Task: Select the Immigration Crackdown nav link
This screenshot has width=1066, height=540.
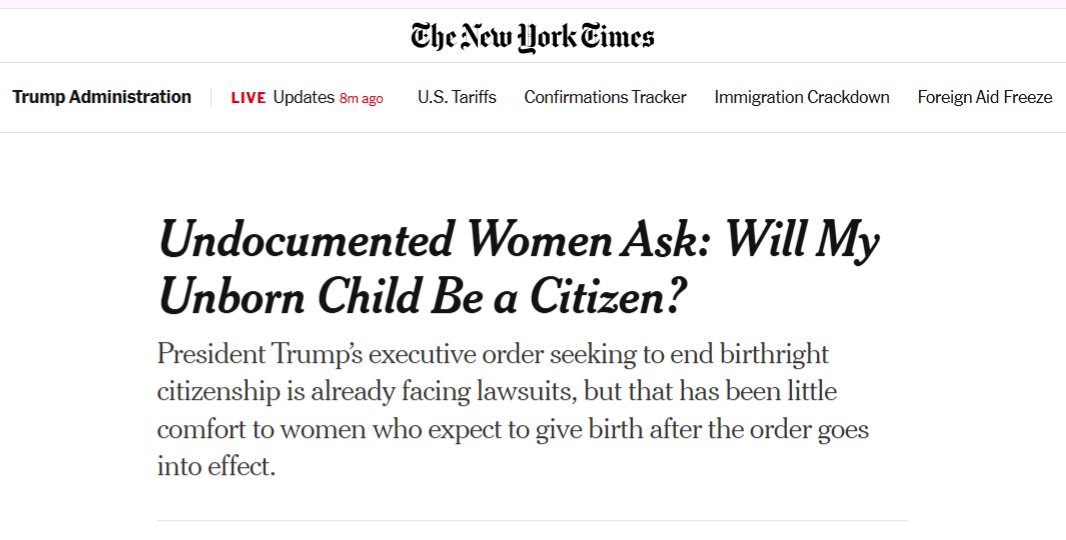Action: click(802, 97)
